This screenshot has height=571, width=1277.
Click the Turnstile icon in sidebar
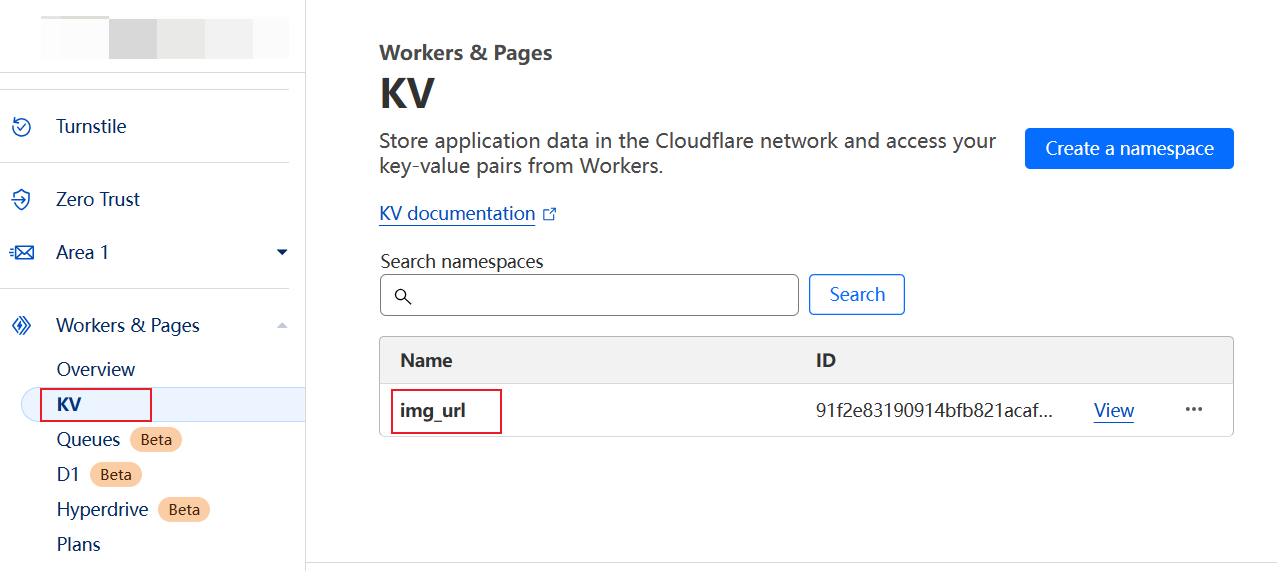point(21,127)
